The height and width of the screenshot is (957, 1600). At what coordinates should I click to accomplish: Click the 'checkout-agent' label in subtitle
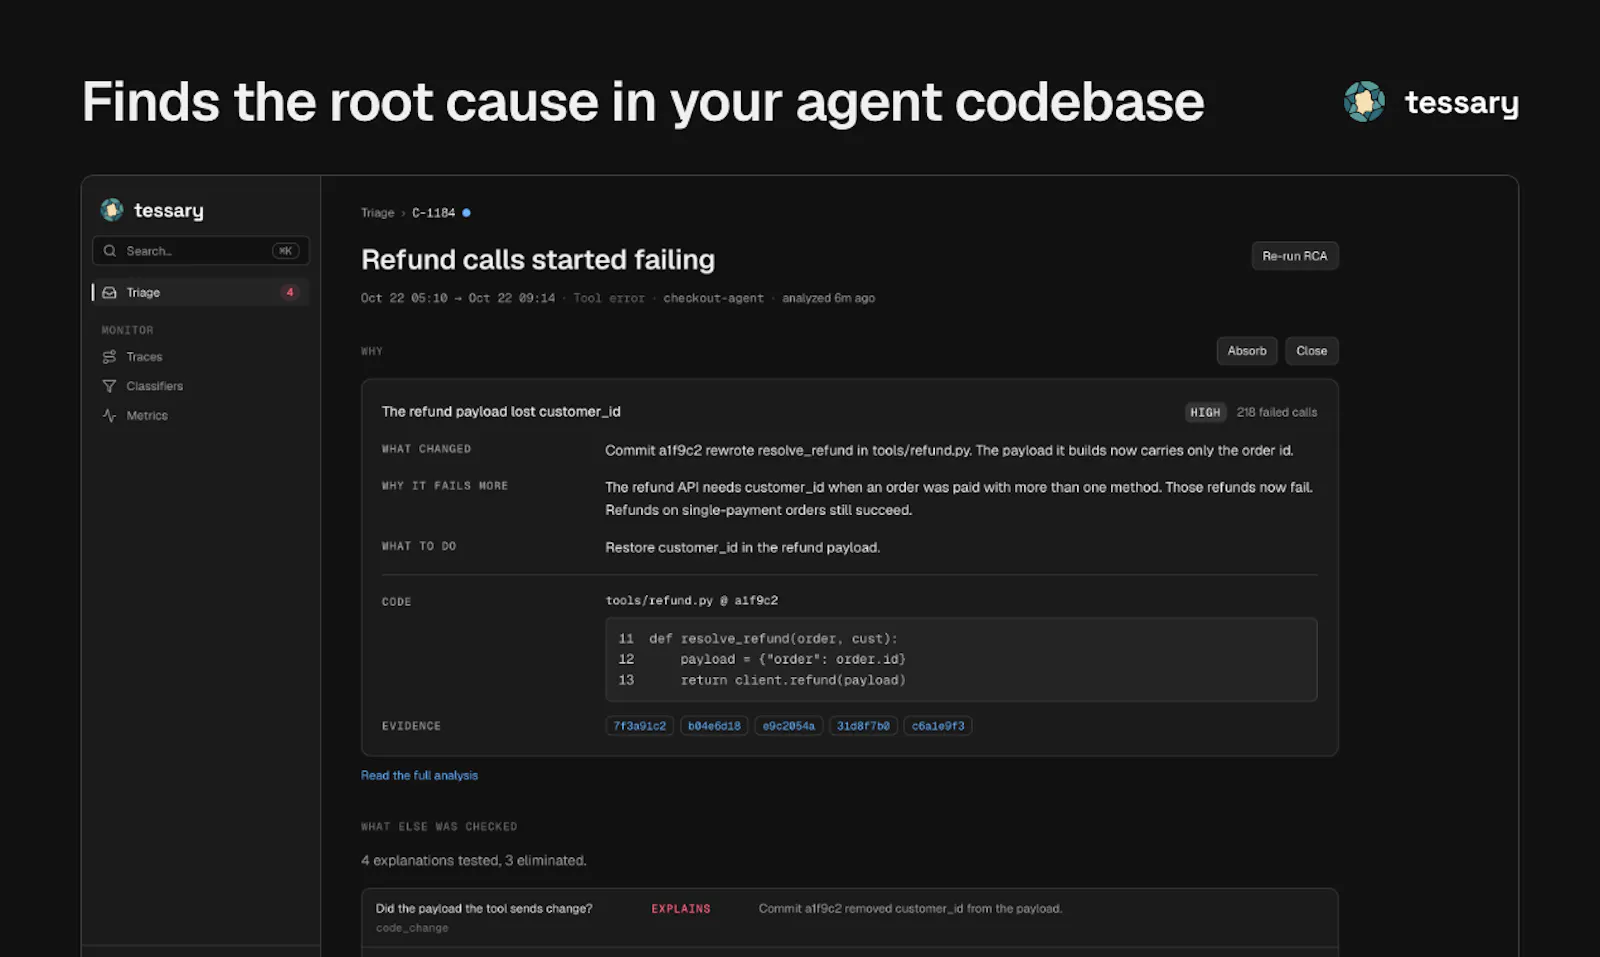(713, 298)
